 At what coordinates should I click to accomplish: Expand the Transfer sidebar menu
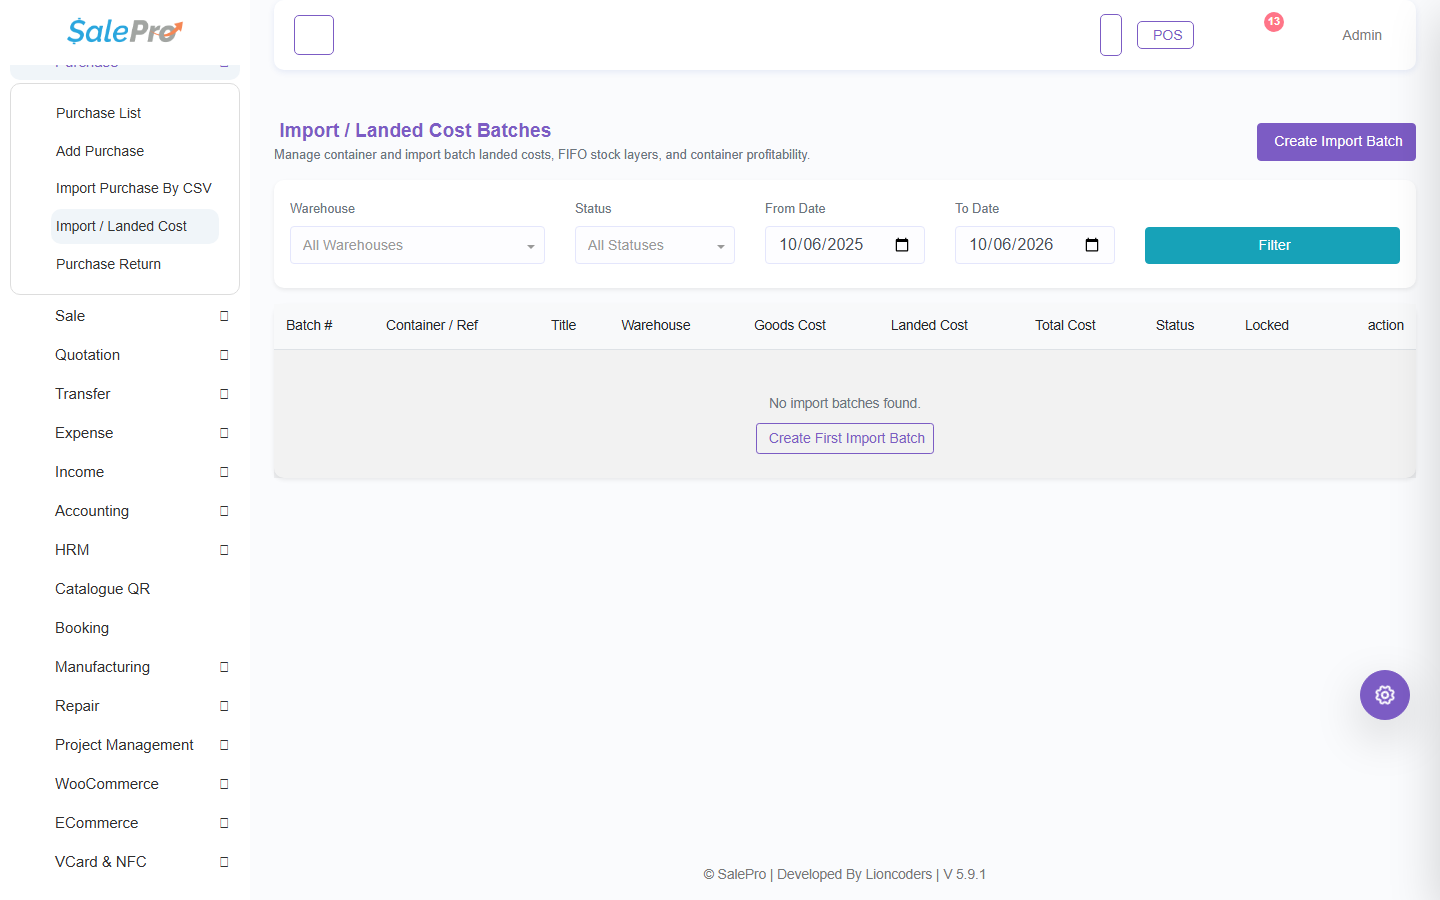point(125,394)
